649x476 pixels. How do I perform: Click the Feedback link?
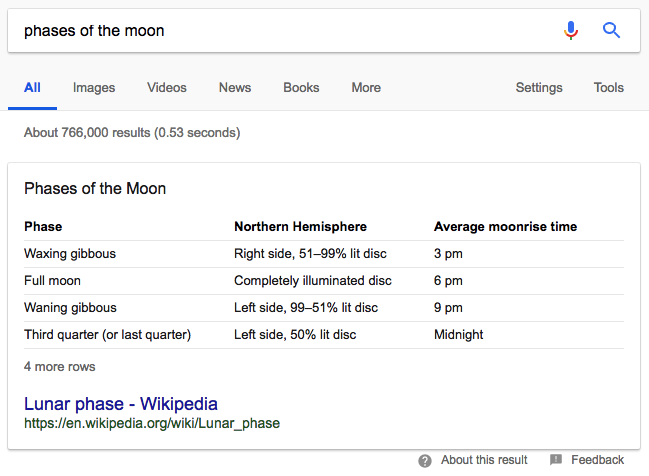click(598, 460)
